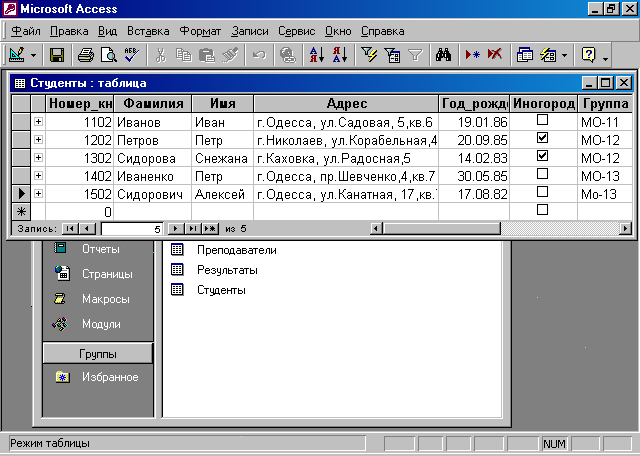Click the New Object toolbar icon
Viewport: 640px width, 456px height.
(548, 55)
